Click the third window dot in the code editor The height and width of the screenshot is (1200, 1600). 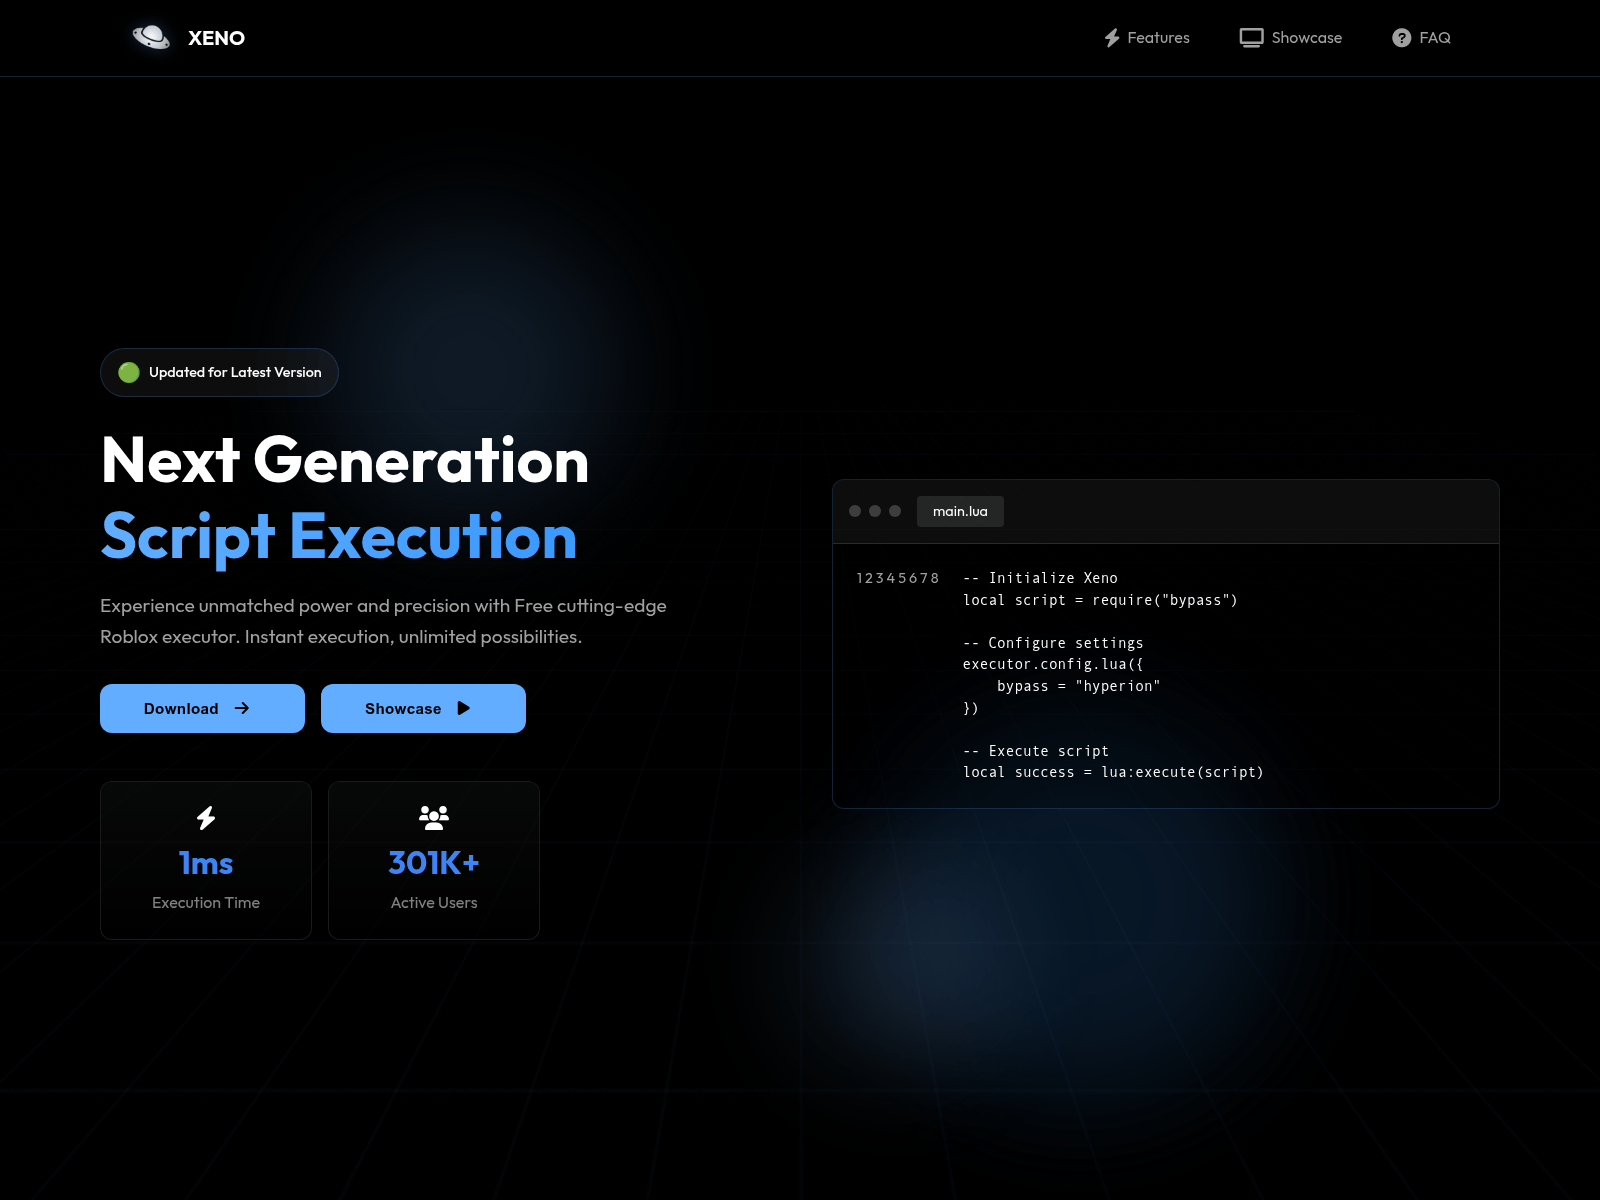[895, 511]
